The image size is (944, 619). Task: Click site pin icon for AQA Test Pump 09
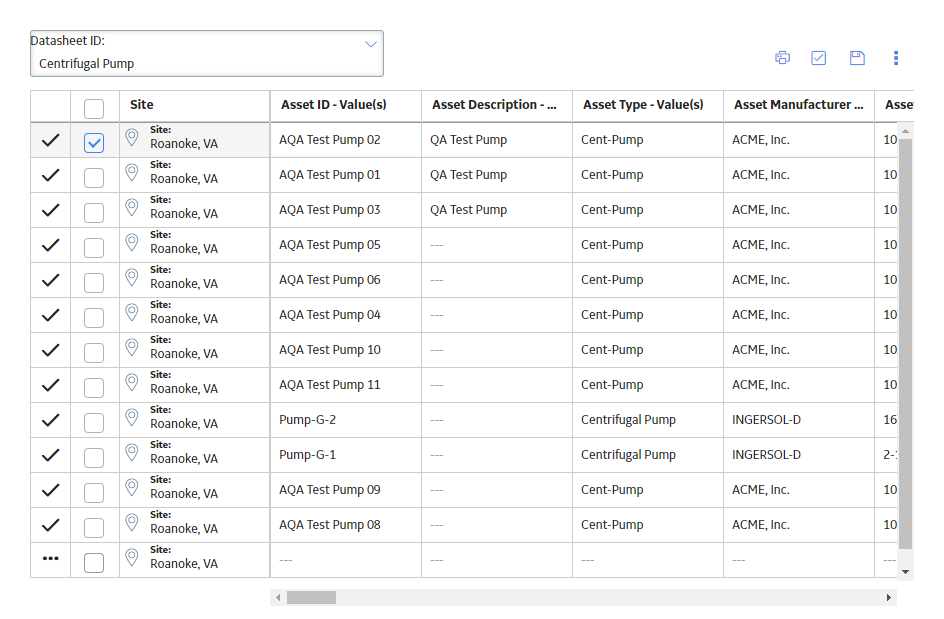pyautogui.click(x=132, y=487)
